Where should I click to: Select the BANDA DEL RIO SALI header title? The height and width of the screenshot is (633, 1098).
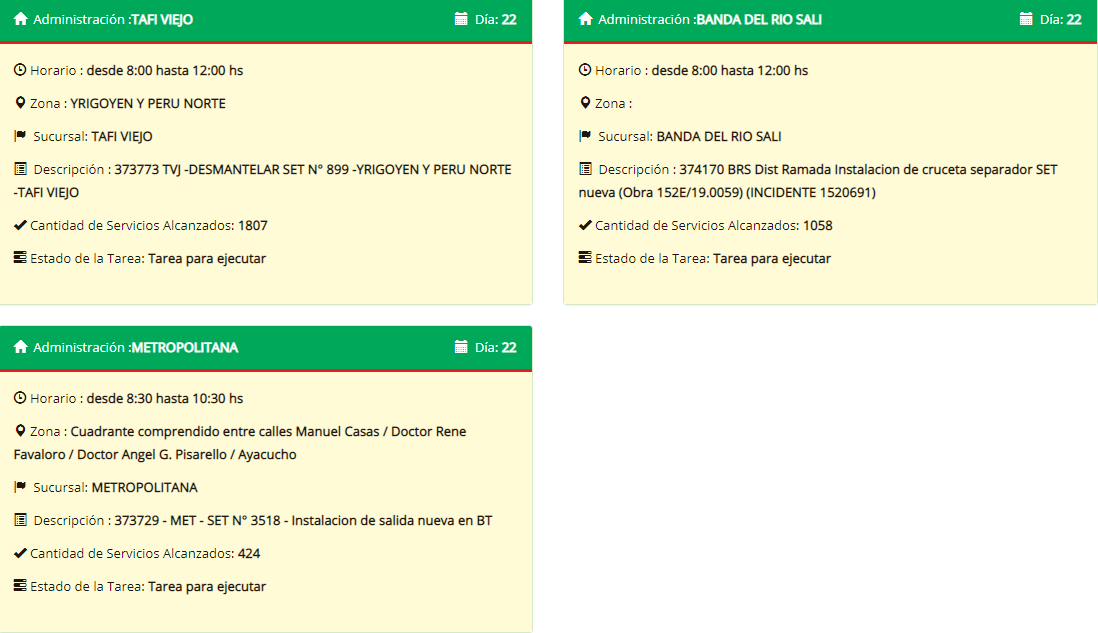758,19
